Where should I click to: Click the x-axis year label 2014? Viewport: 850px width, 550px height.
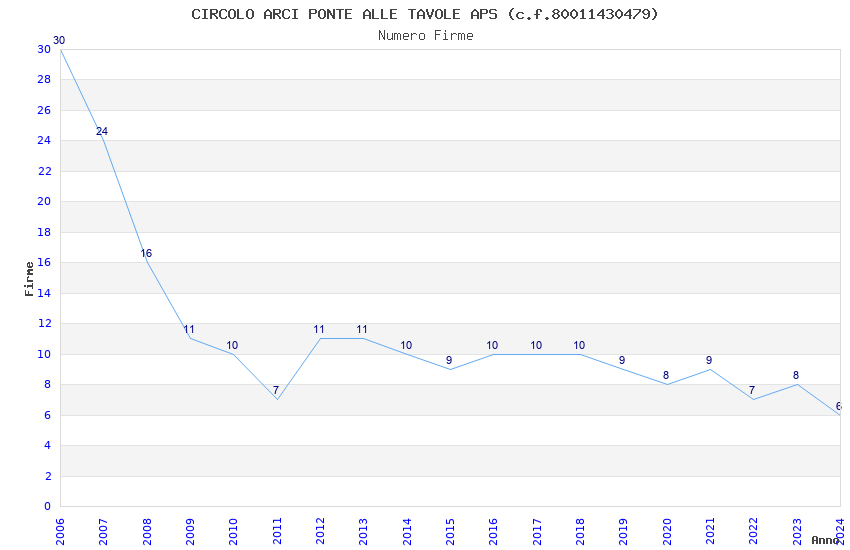pos(407,532)
